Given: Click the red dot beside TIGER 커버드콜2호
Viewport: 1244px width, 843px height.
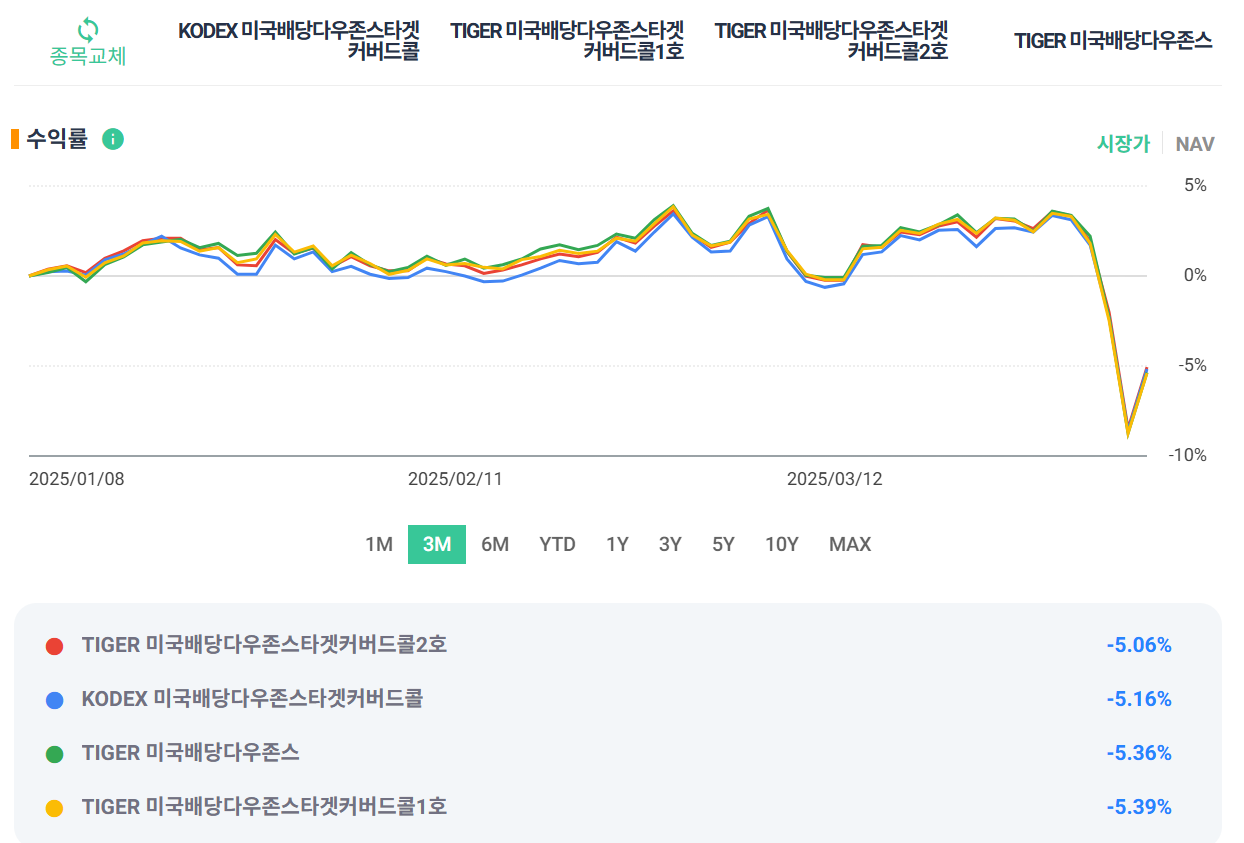Looking at the screenshot, I should [53, 645].
